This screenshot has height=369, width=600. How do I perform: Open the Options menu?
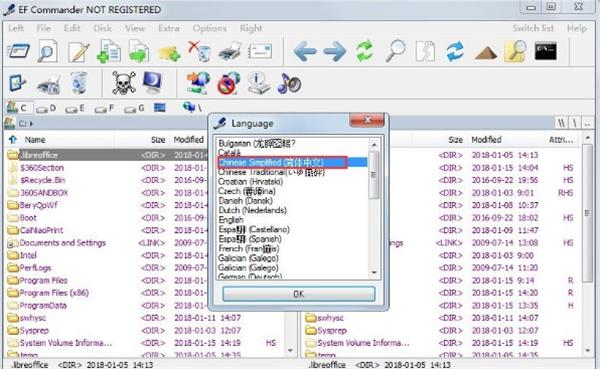pyautogui.click(x=209, y=28)
